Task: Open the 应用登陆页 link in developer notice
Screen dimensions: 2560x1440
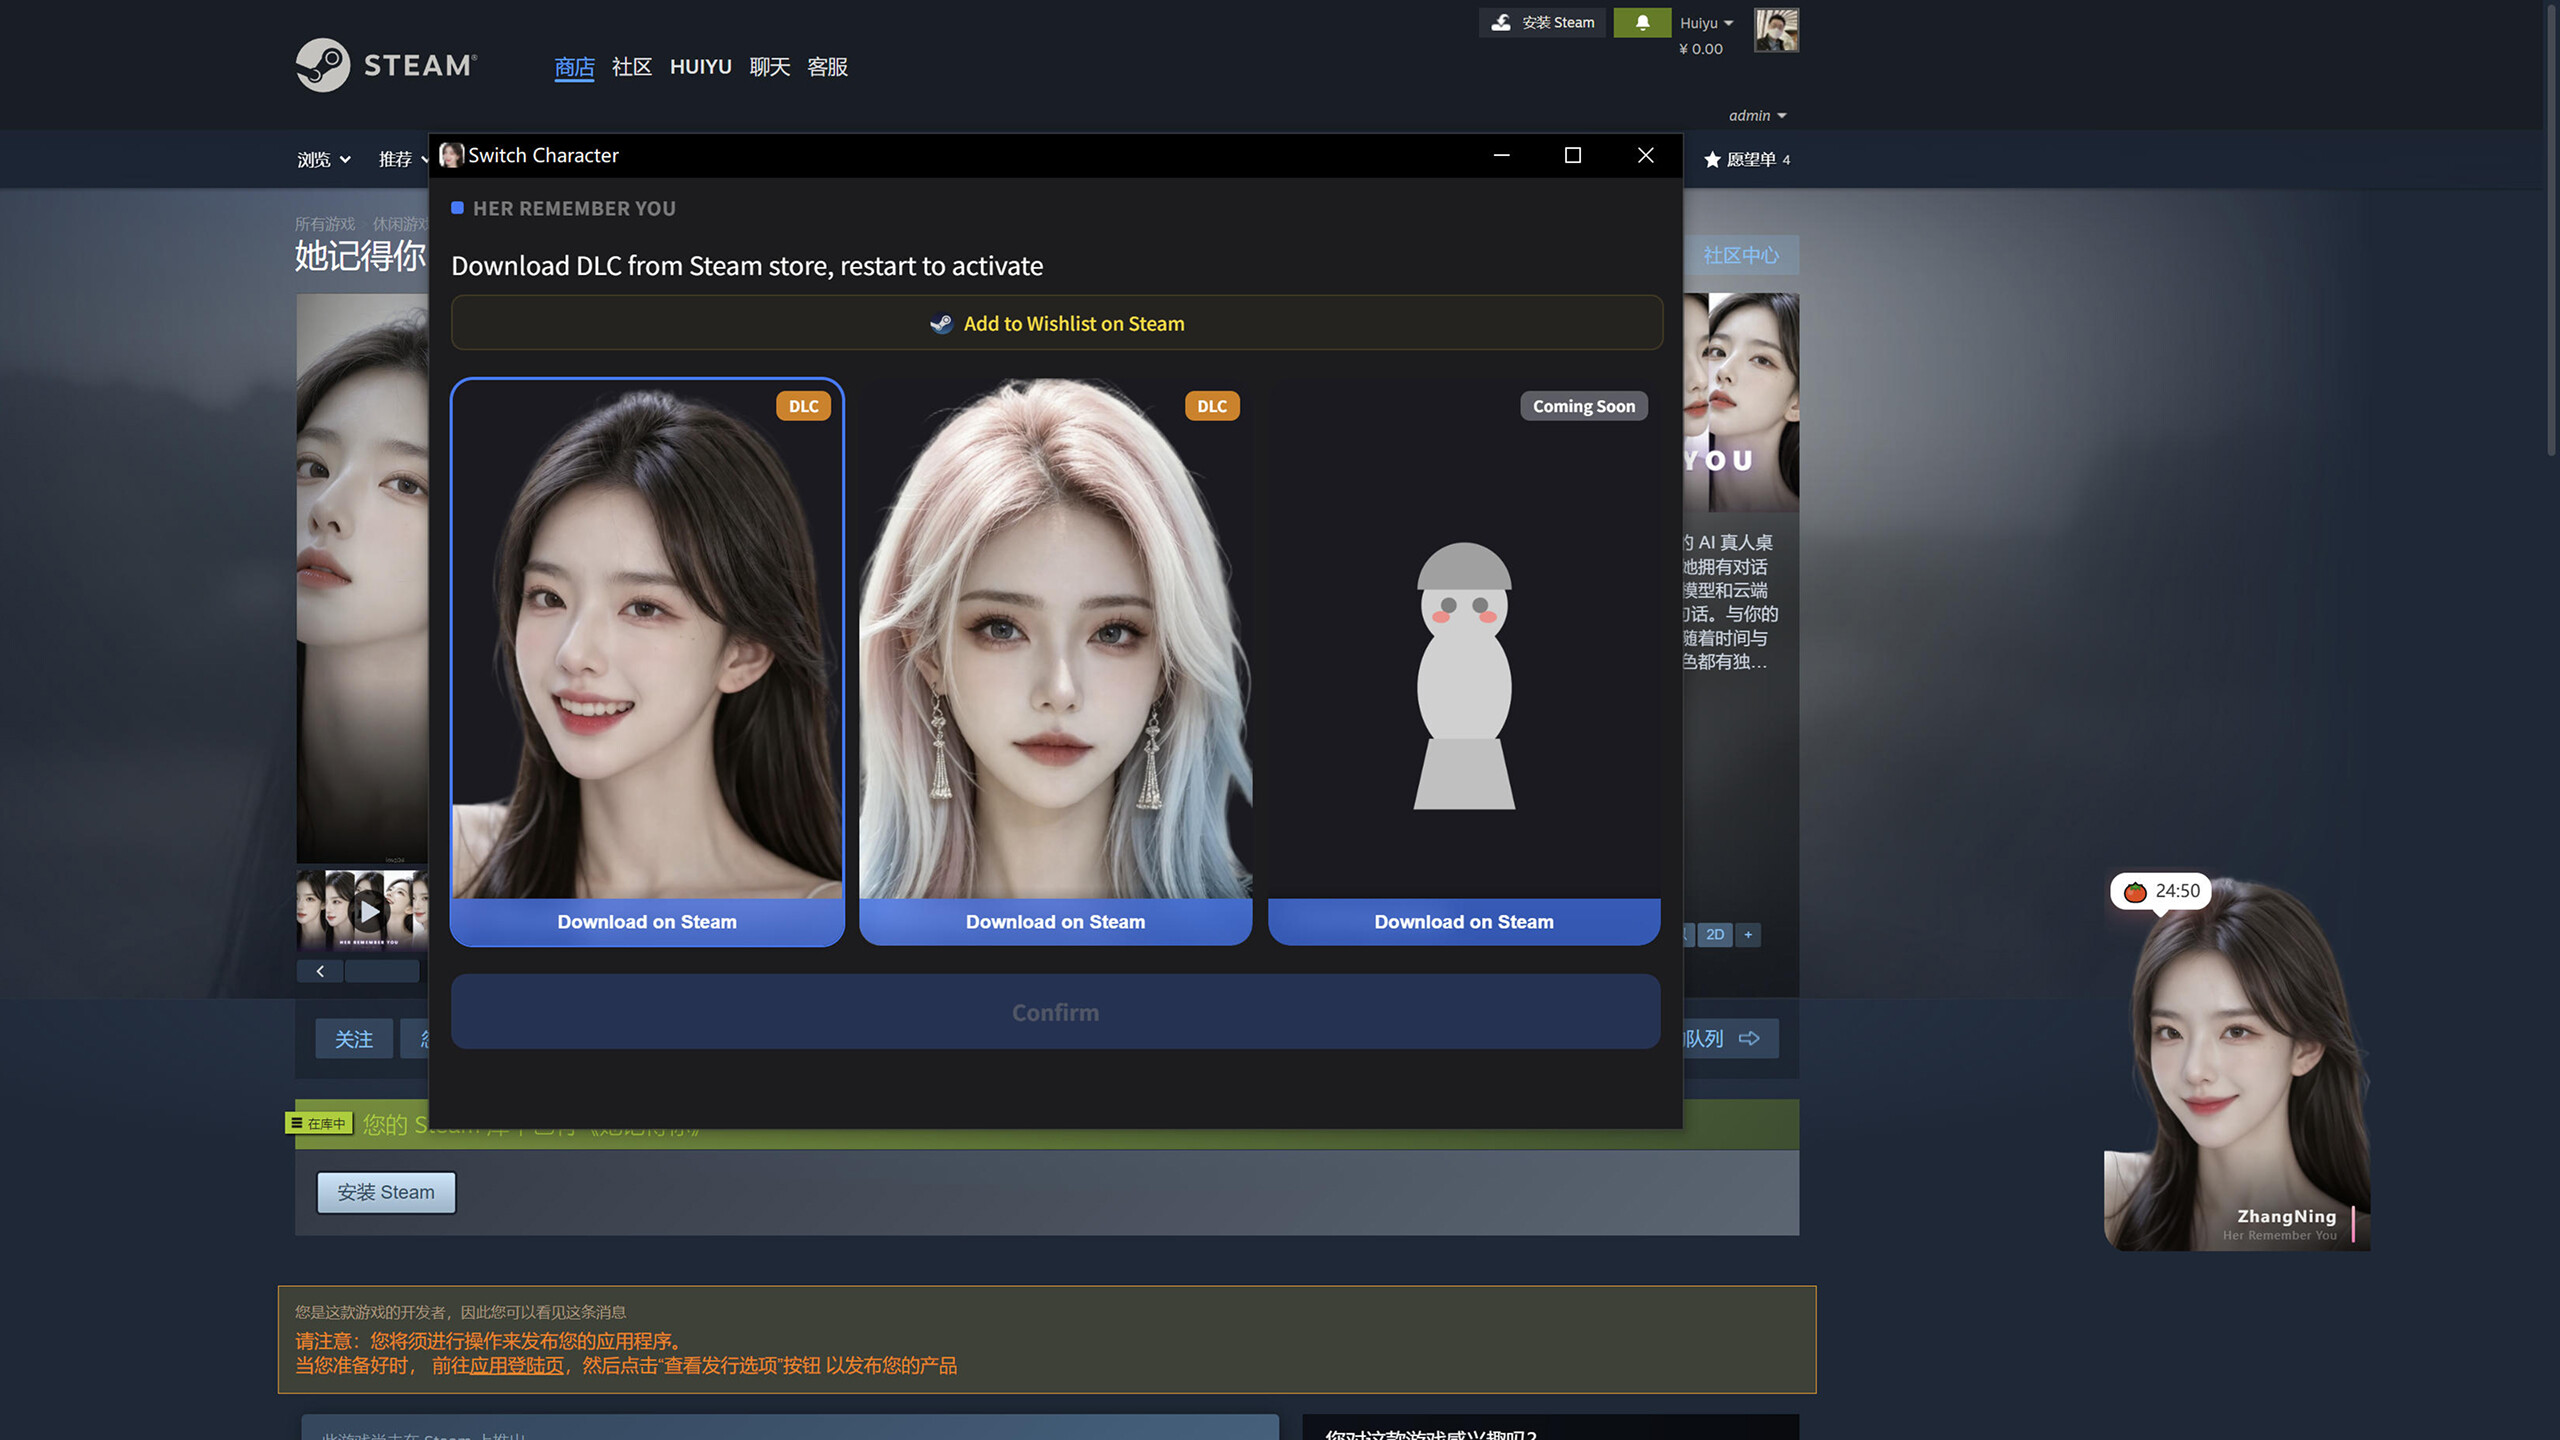Action: point(517,1366)
